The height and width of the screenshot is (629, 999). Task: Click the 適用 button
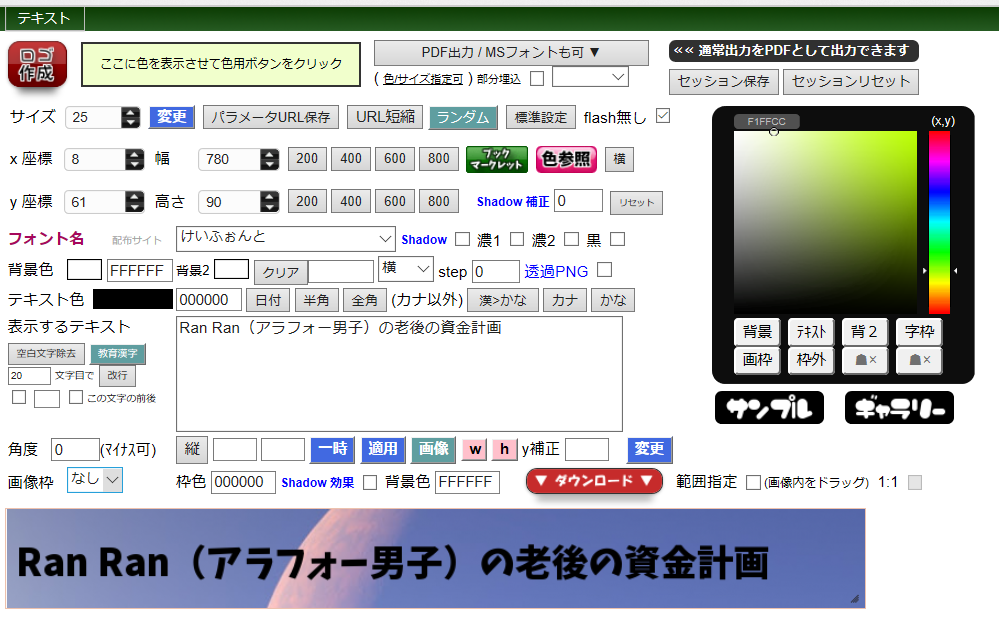click(383, 449)
